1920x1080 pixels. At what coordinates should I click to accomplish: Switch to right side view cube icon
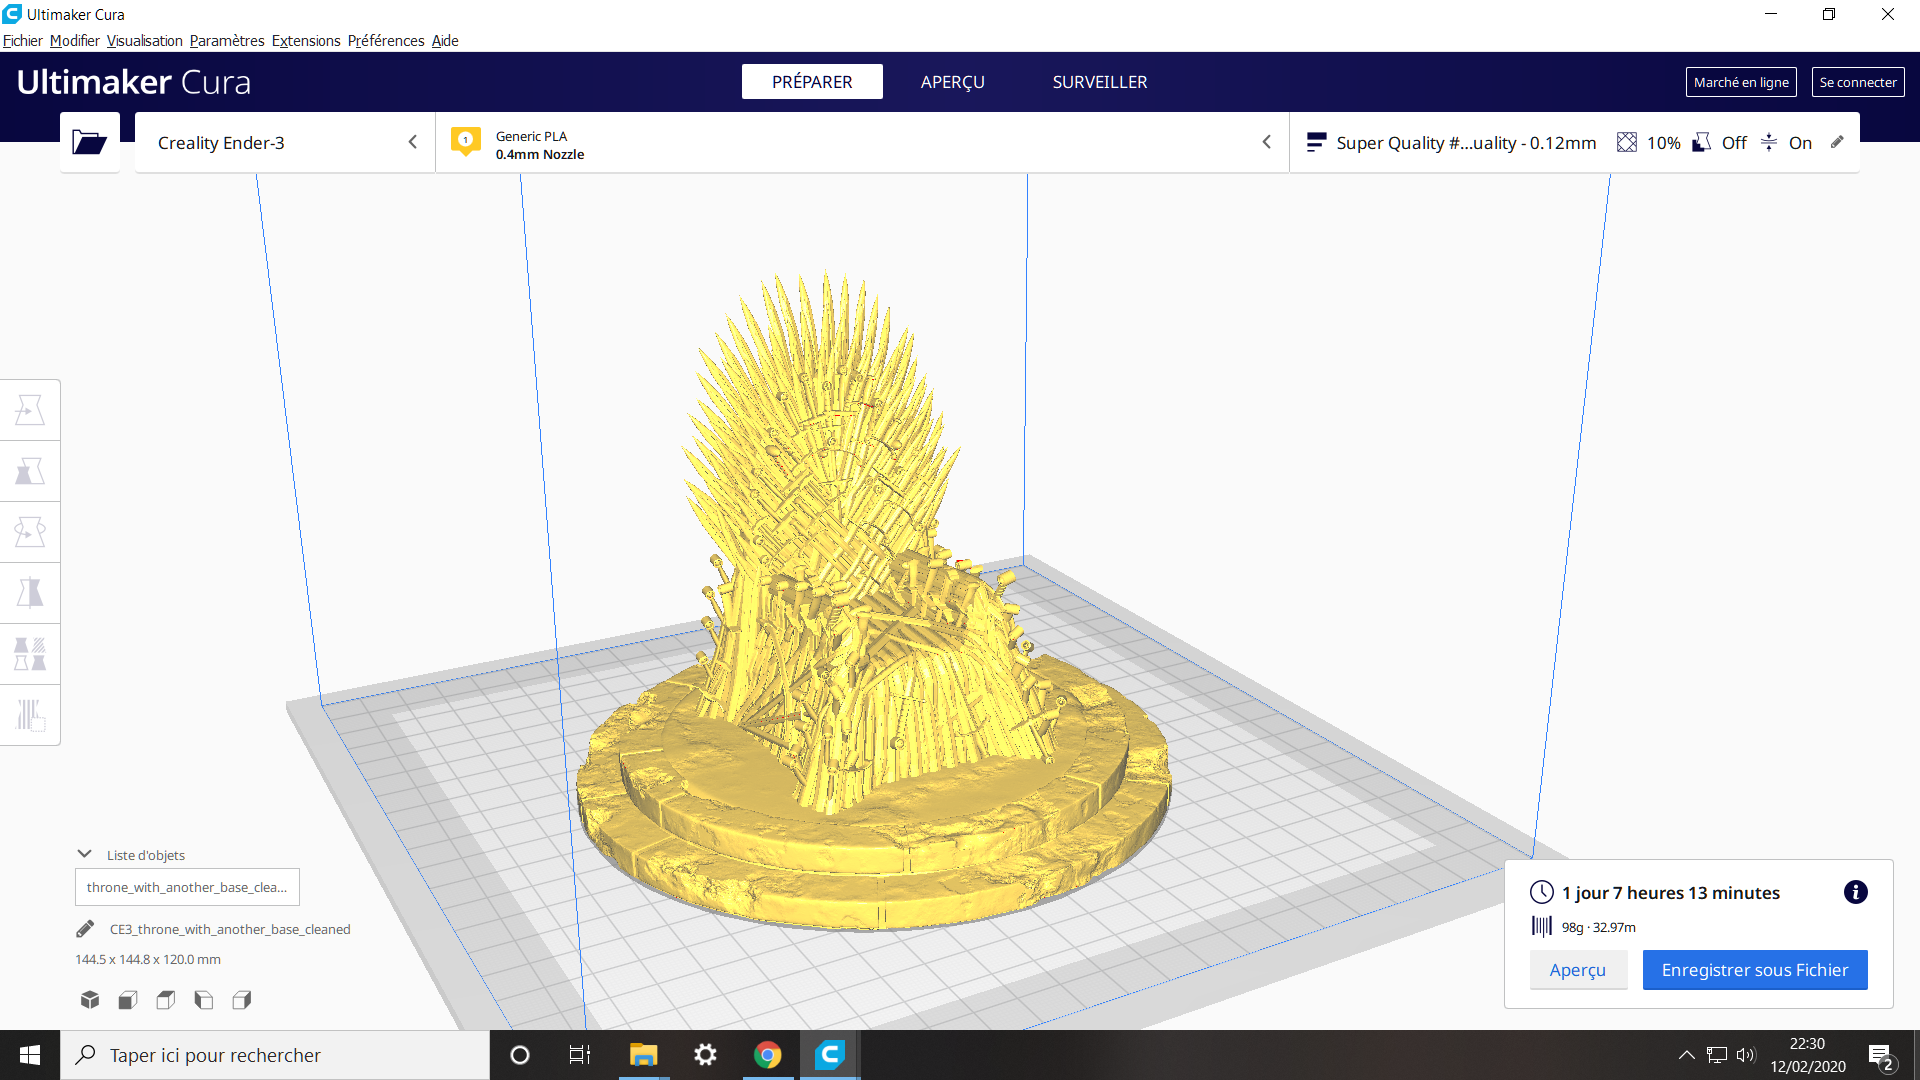pos(242,1000)
